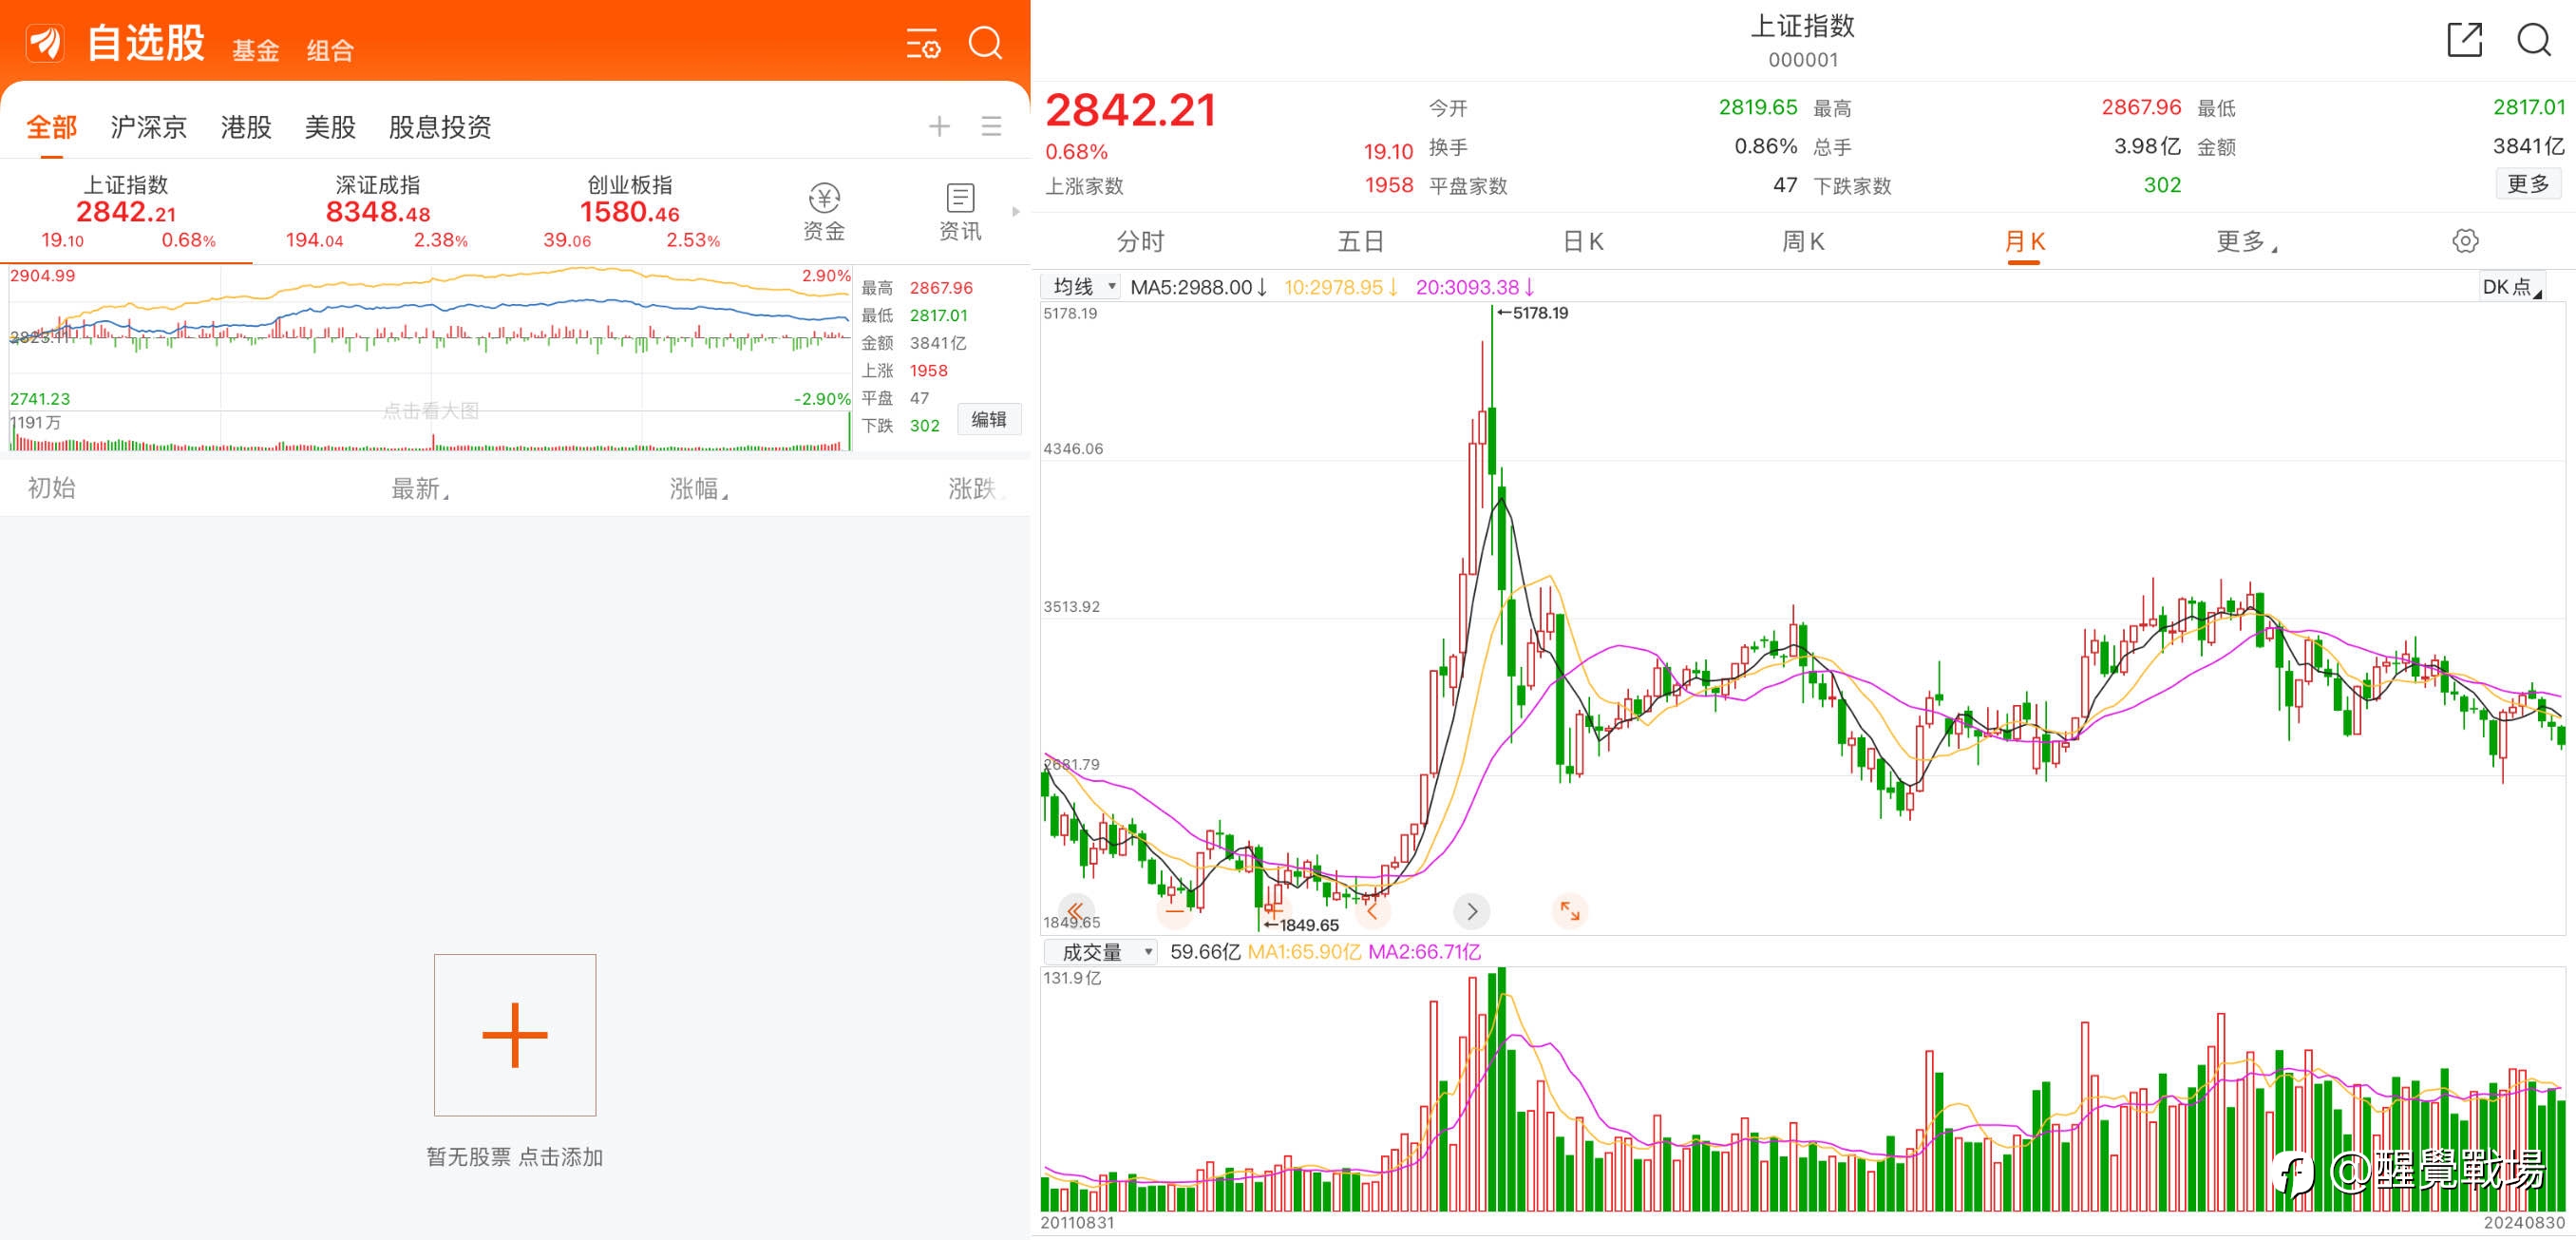Open search in the 自选股 header
2576x1240 pixels.
(x=985, y=43)
